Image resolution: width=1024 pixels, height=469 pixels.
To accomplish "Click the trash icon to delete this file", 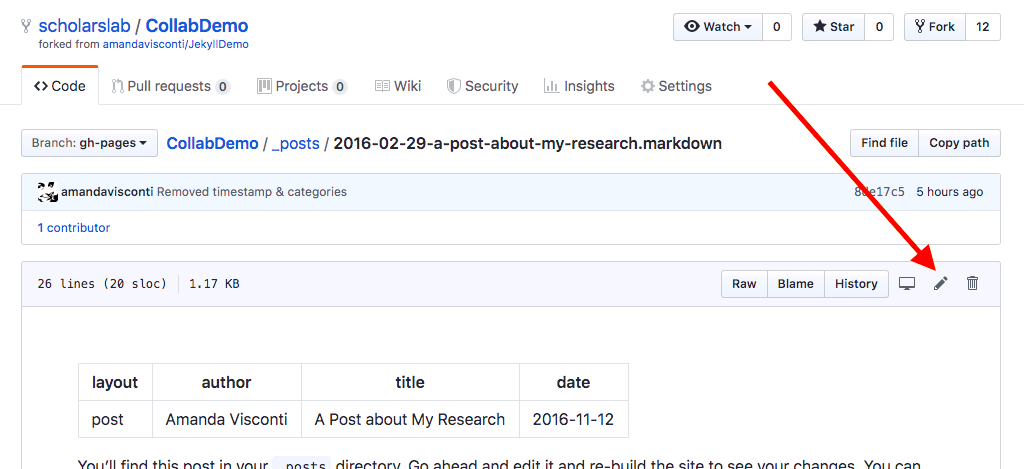I will 972,284.
